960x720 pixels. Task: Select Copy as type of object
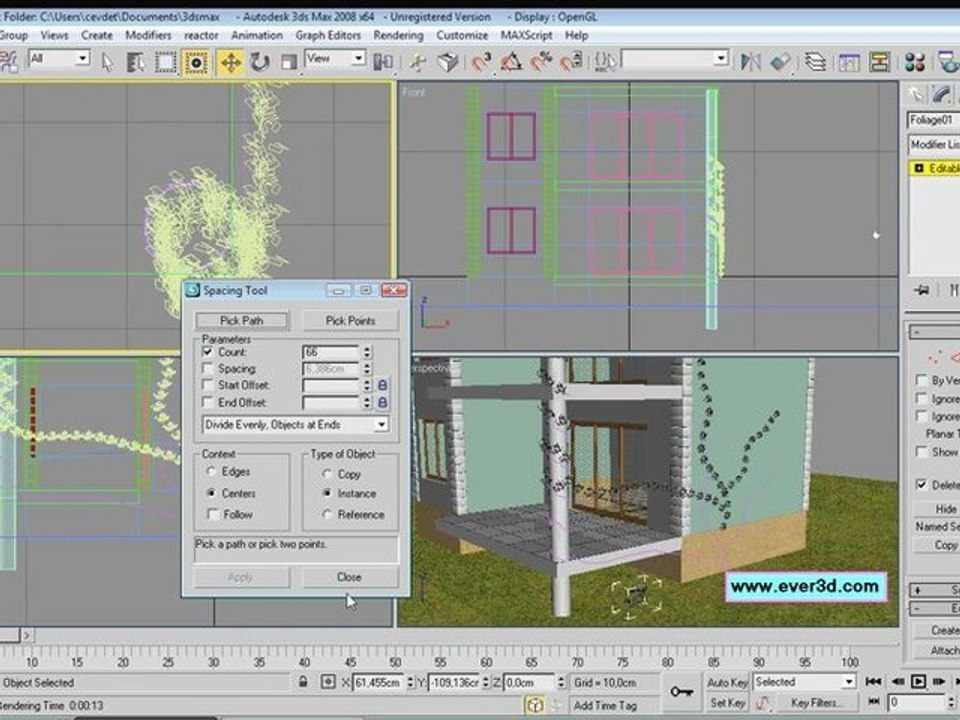click(x=328, y=474)
